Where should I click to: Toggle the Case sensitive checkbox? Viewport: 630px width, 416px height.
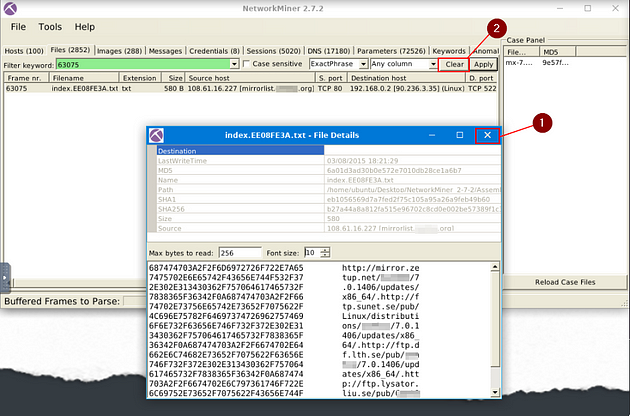(246, 64)
